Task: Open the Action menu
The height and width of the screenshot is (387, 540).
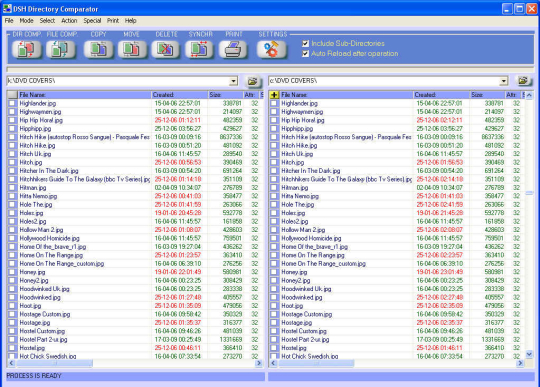Action: pyautogui.click(x=69, y=21)
